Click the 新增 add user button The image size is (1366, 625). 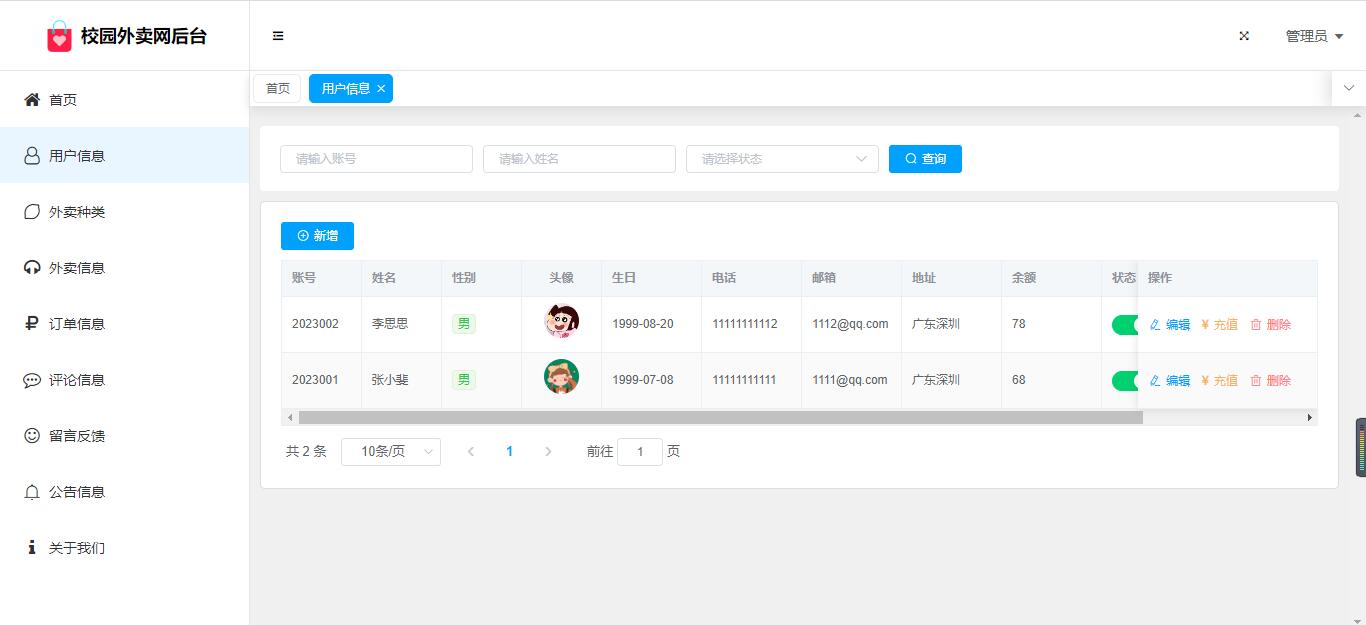point(317,236)
